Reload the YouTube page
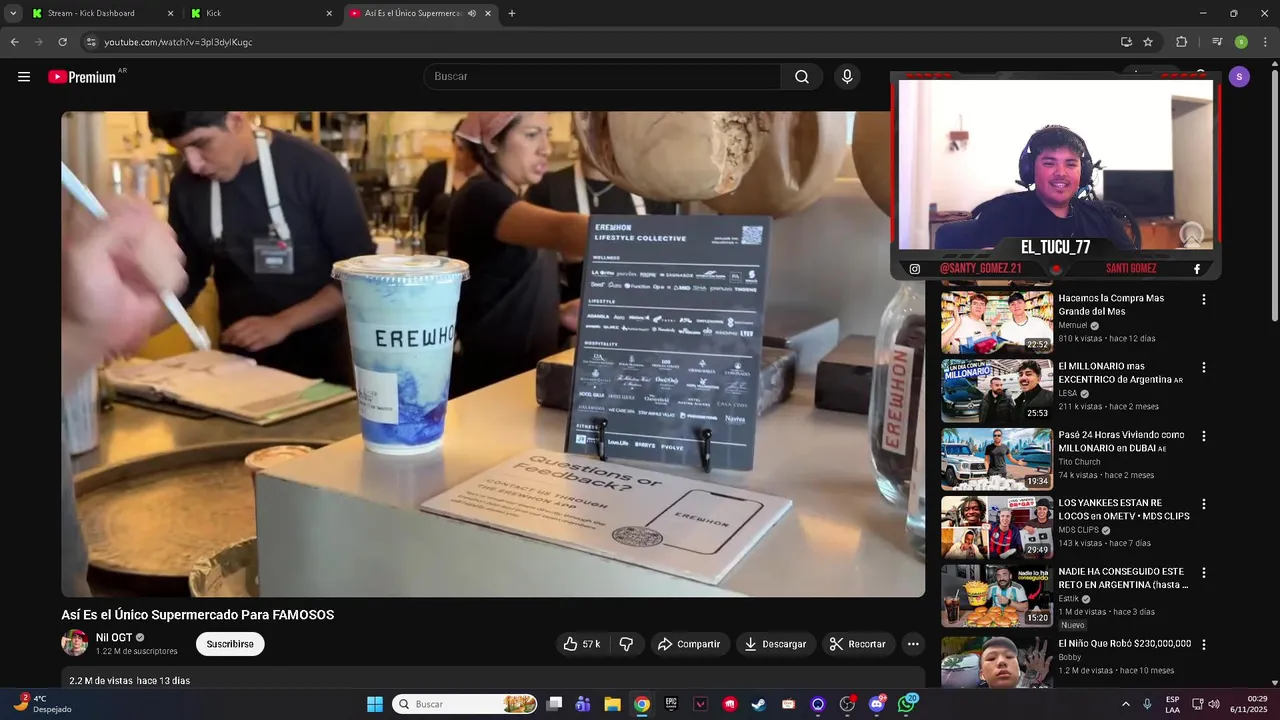The width and height of the screenshot is (1280, 720). point(62,42)
